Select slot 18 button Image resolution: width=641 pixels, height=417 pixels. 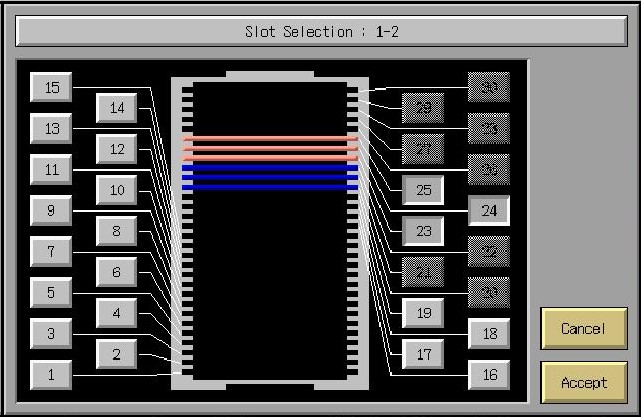(x=489, y=334)
